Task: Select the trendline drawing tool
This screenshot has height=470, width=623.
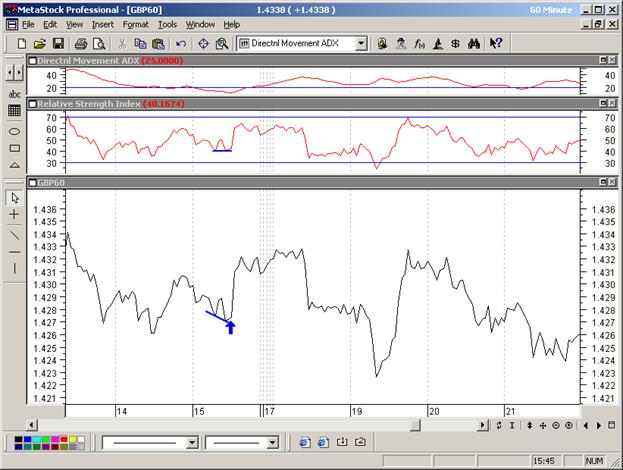Action: click(x=15, y=233)
